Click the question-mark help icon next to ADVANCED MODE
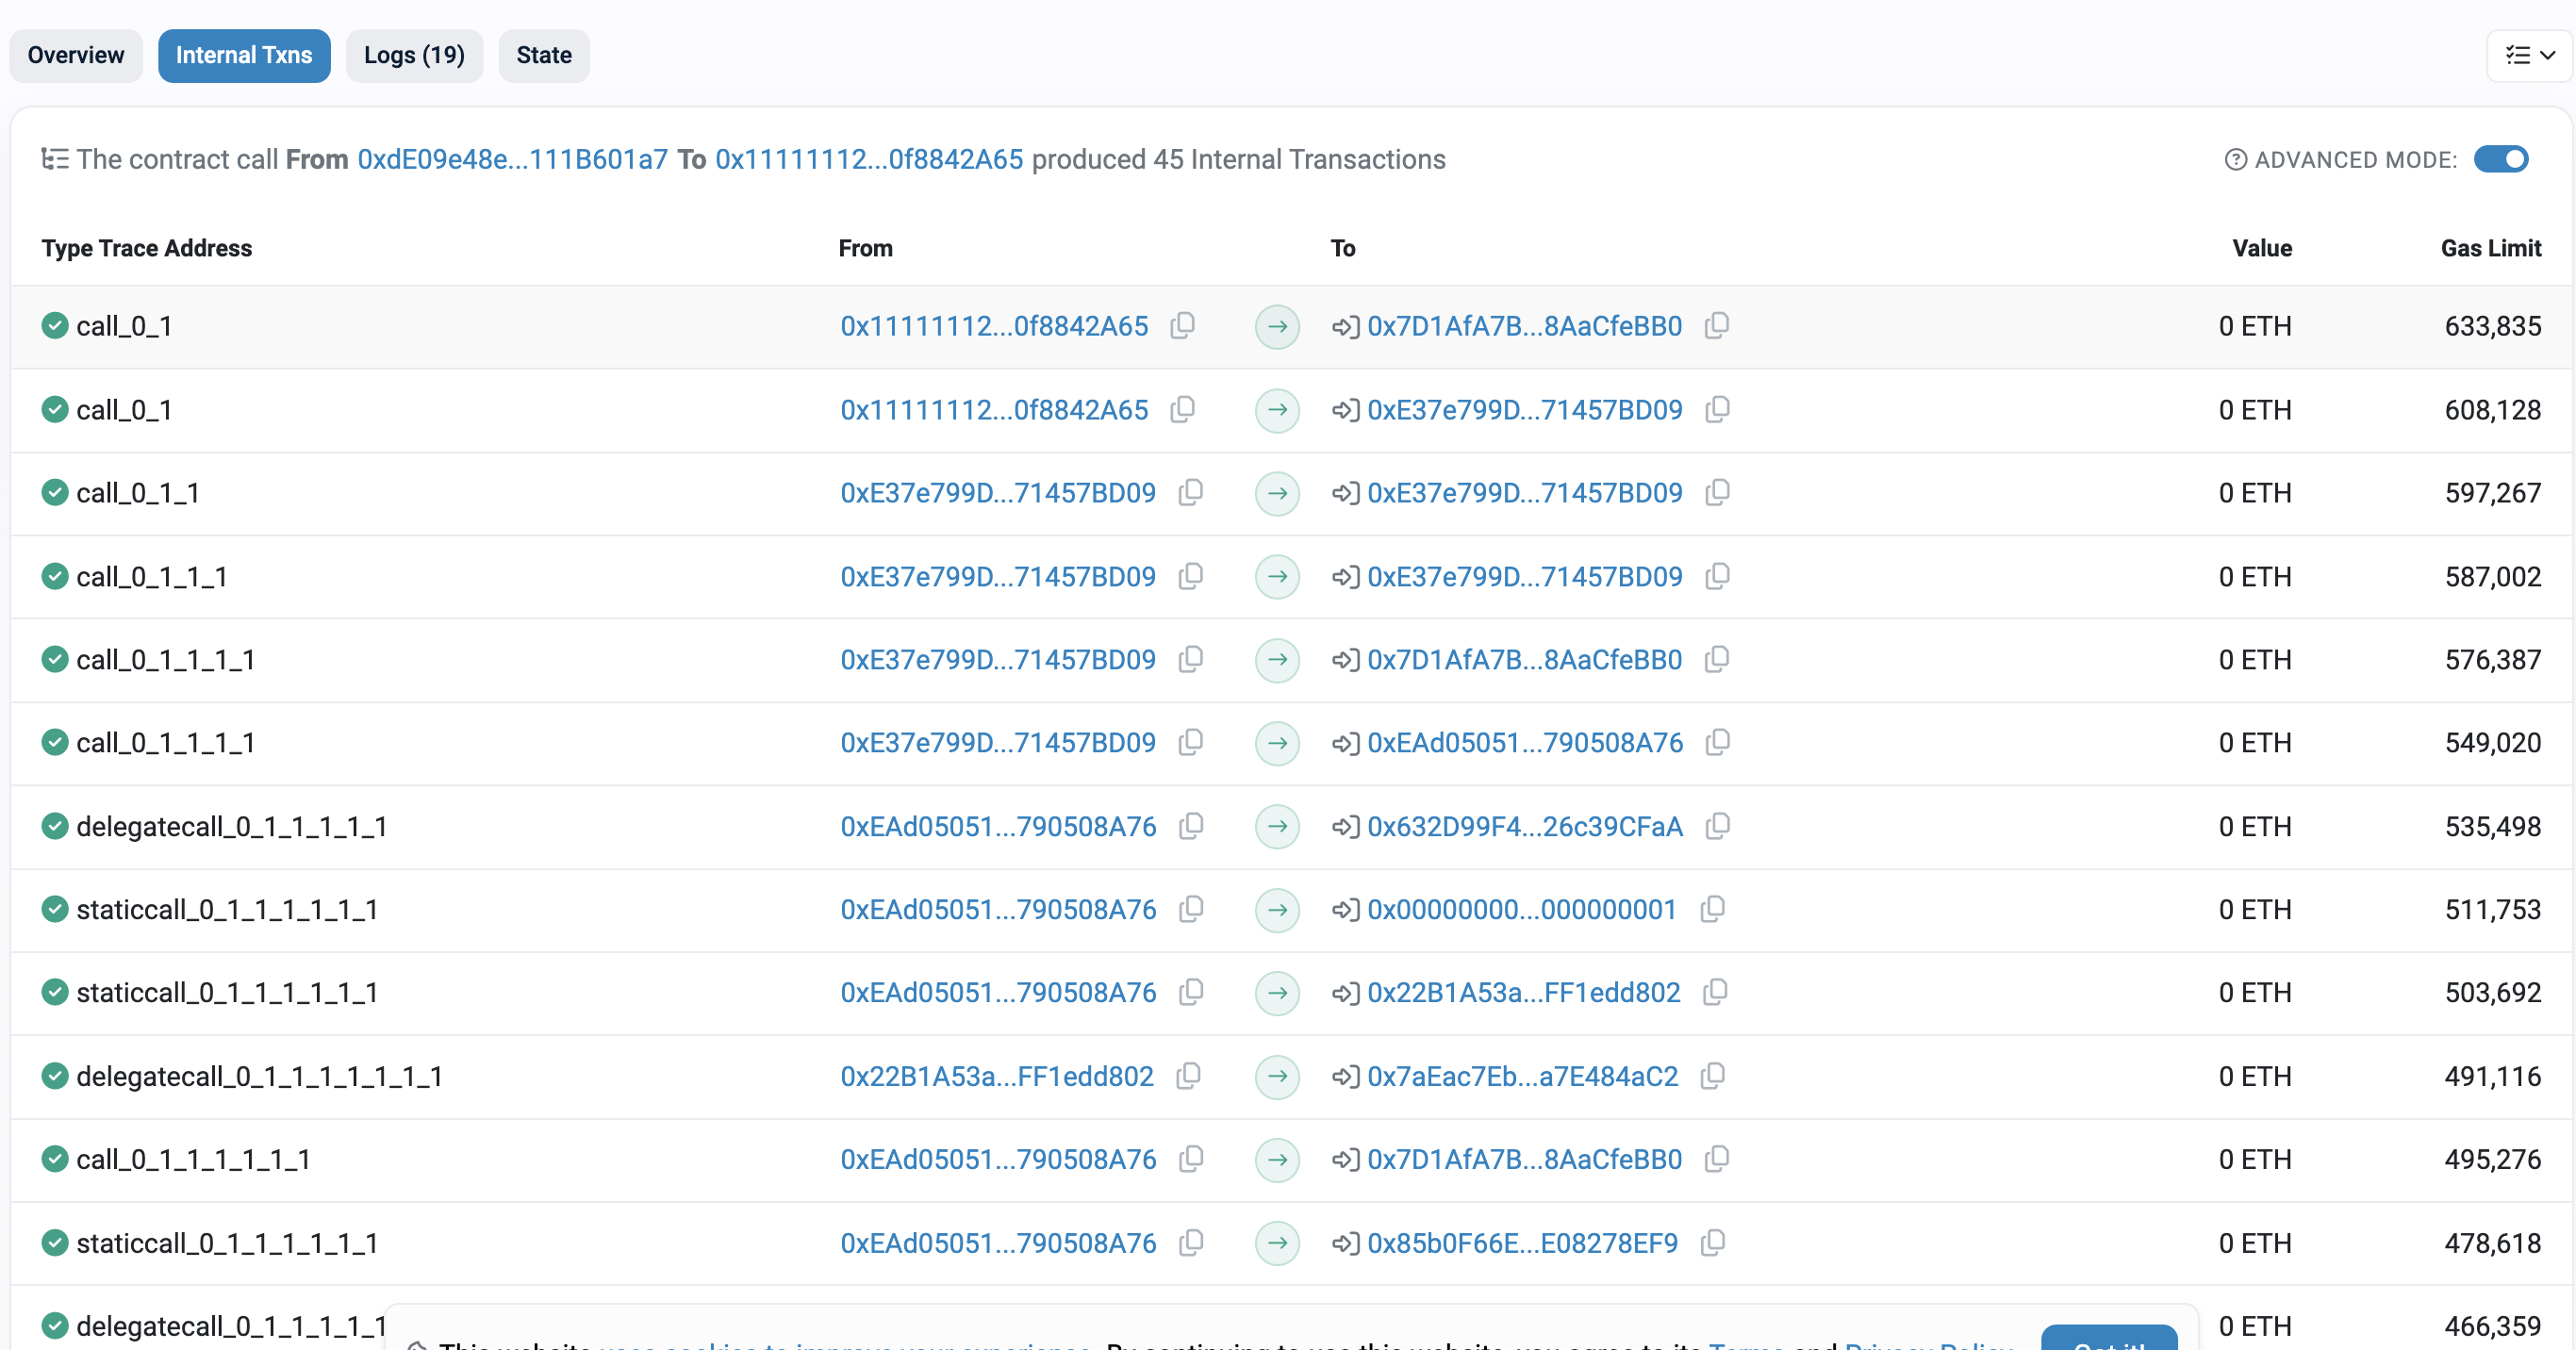Image resolution: width=2576 pixels, height=1350 pixels. click(x=2235, y=159)
